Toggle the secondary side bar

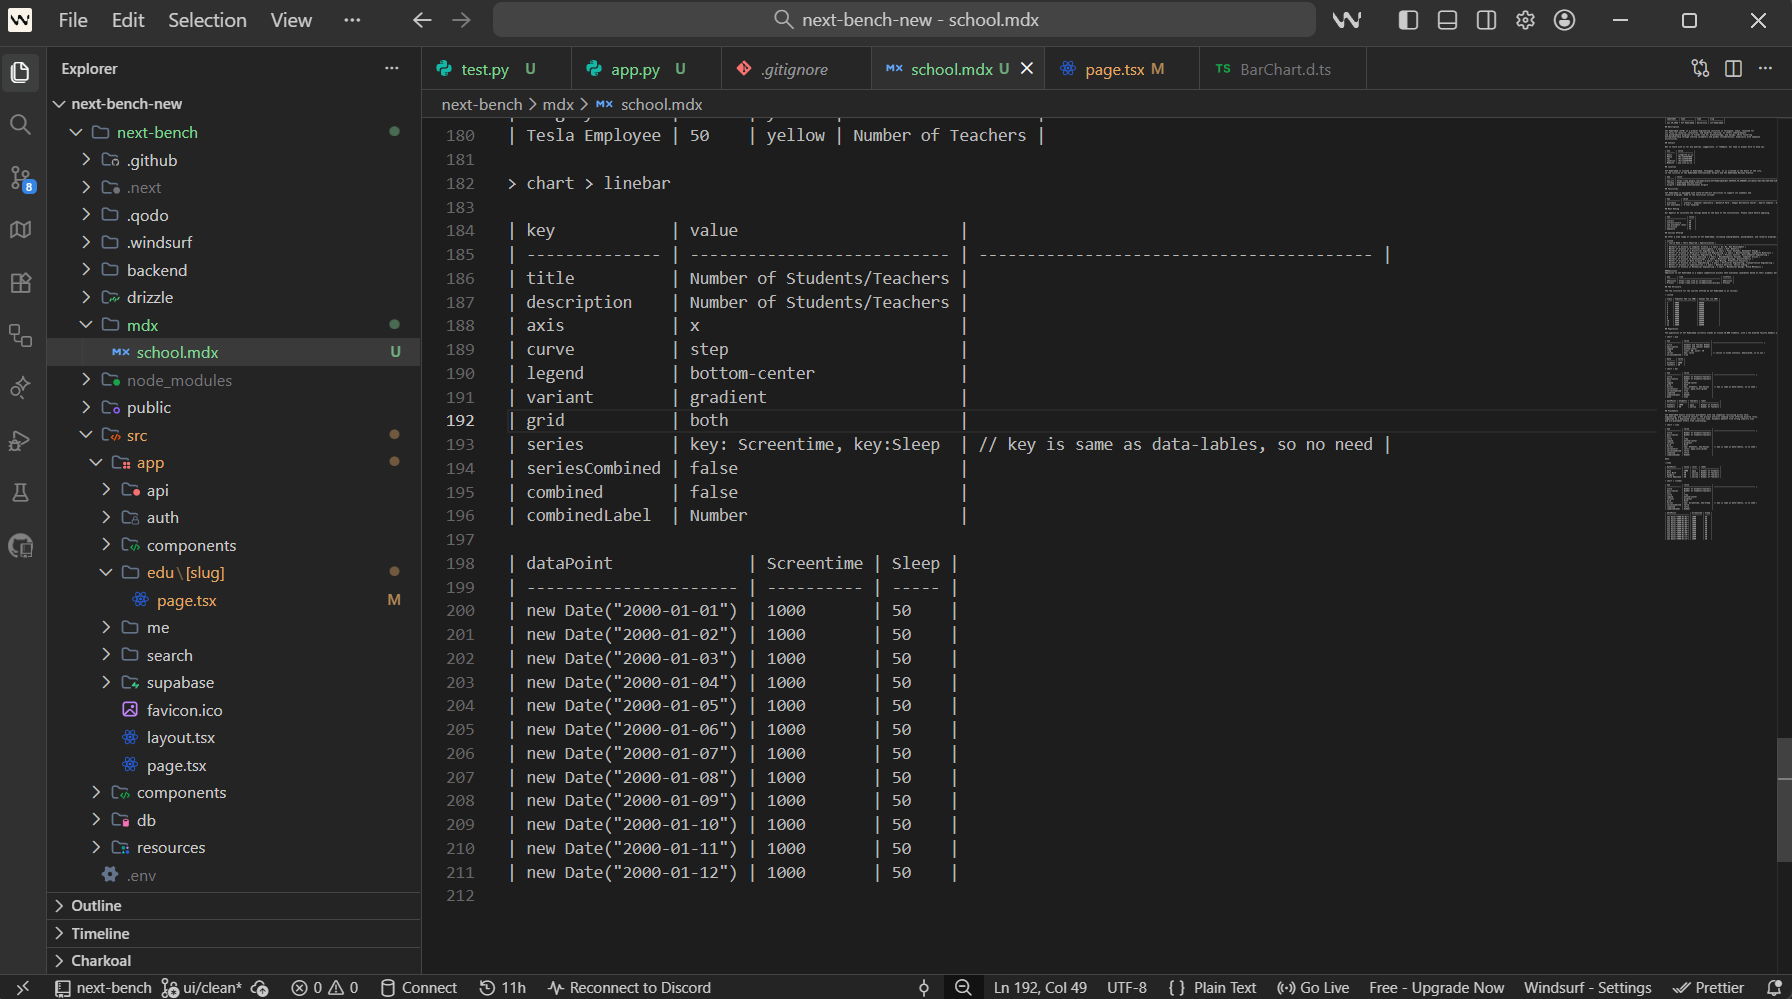click(x=1486, y=20)
